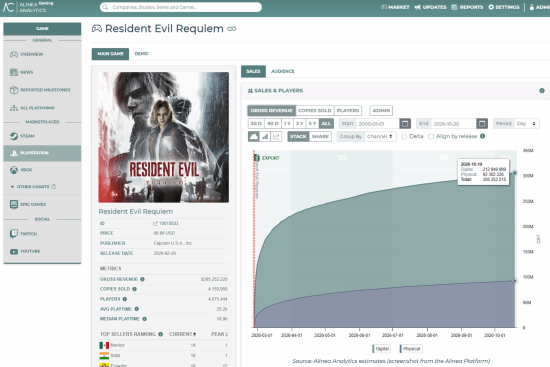Switch to the line chart type icon

pos(276,136)
